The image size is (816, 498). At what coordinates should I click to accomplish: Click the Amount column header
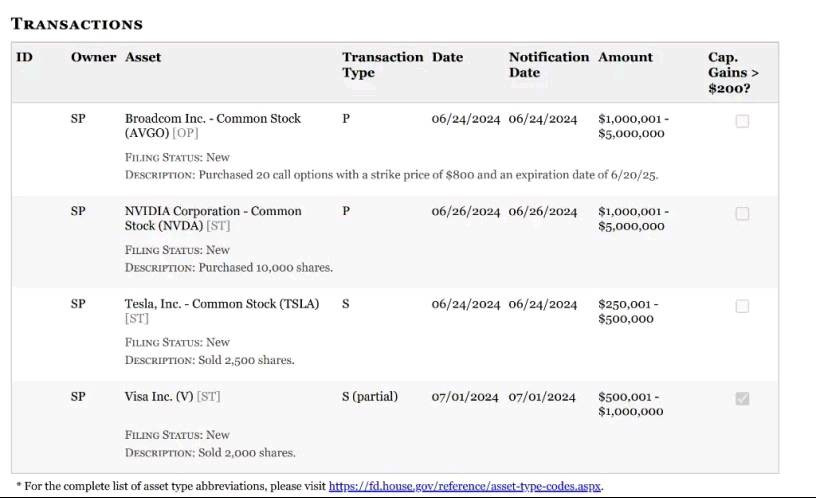coord(625,57)
